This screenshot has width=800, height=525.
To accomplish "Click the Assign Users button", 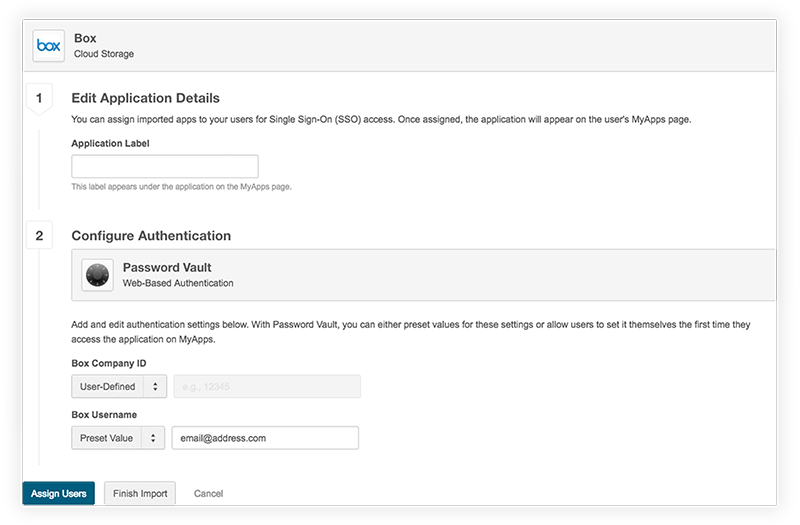I will [x=59, y=493].
